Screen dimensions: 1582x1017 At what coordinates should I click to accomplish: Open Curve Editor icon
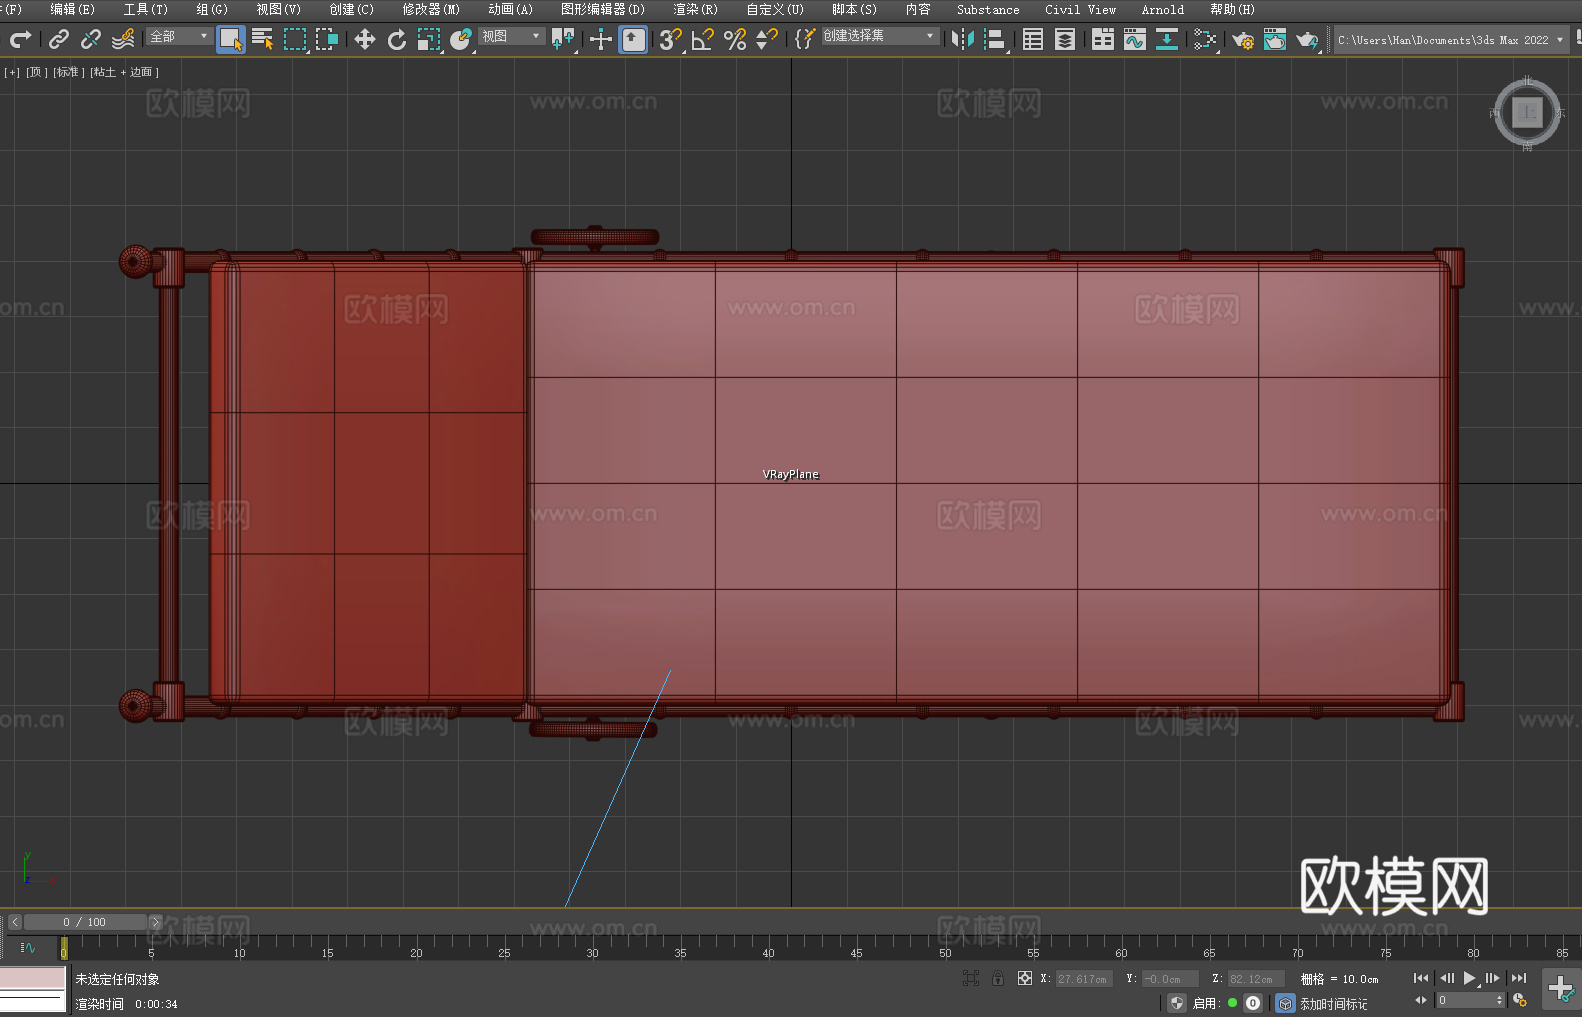(1135, 39)
